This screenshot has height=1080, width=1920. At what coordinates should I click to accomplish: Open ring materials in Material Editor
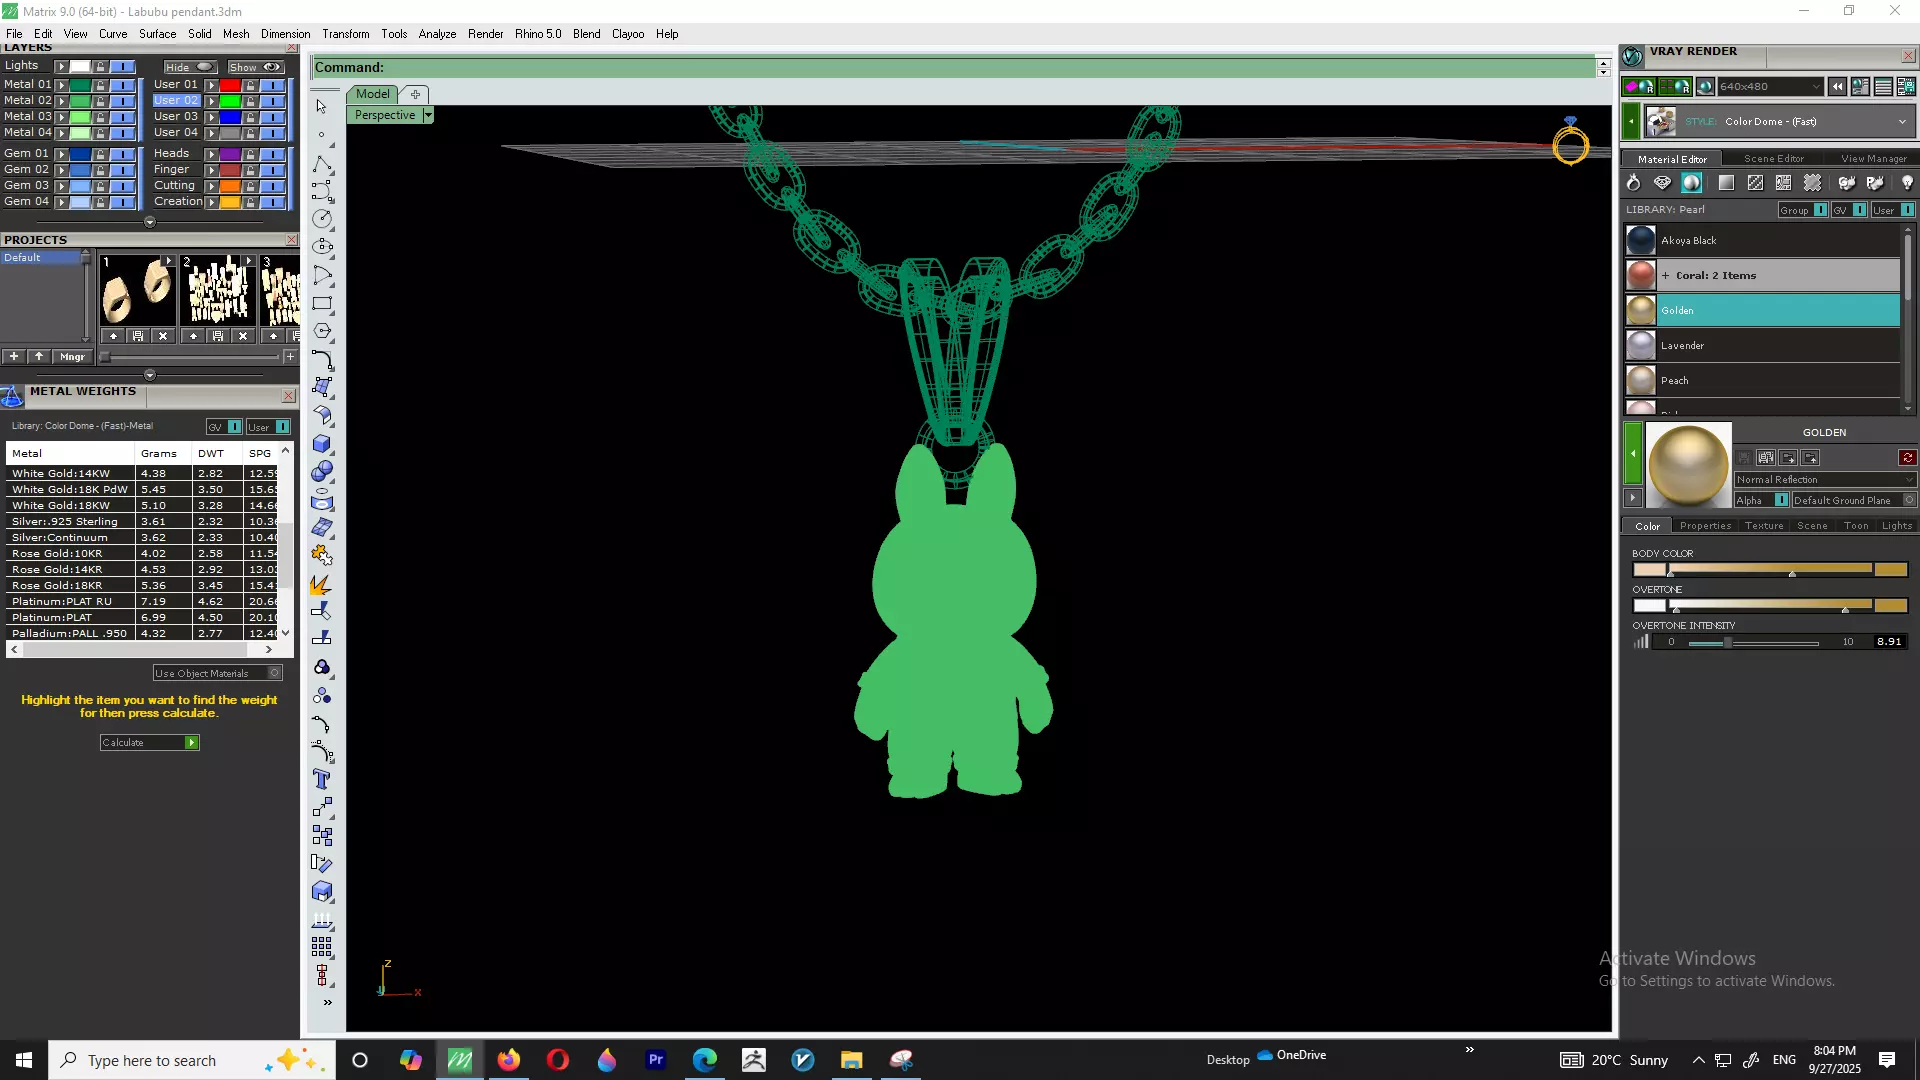point(1633,183)
